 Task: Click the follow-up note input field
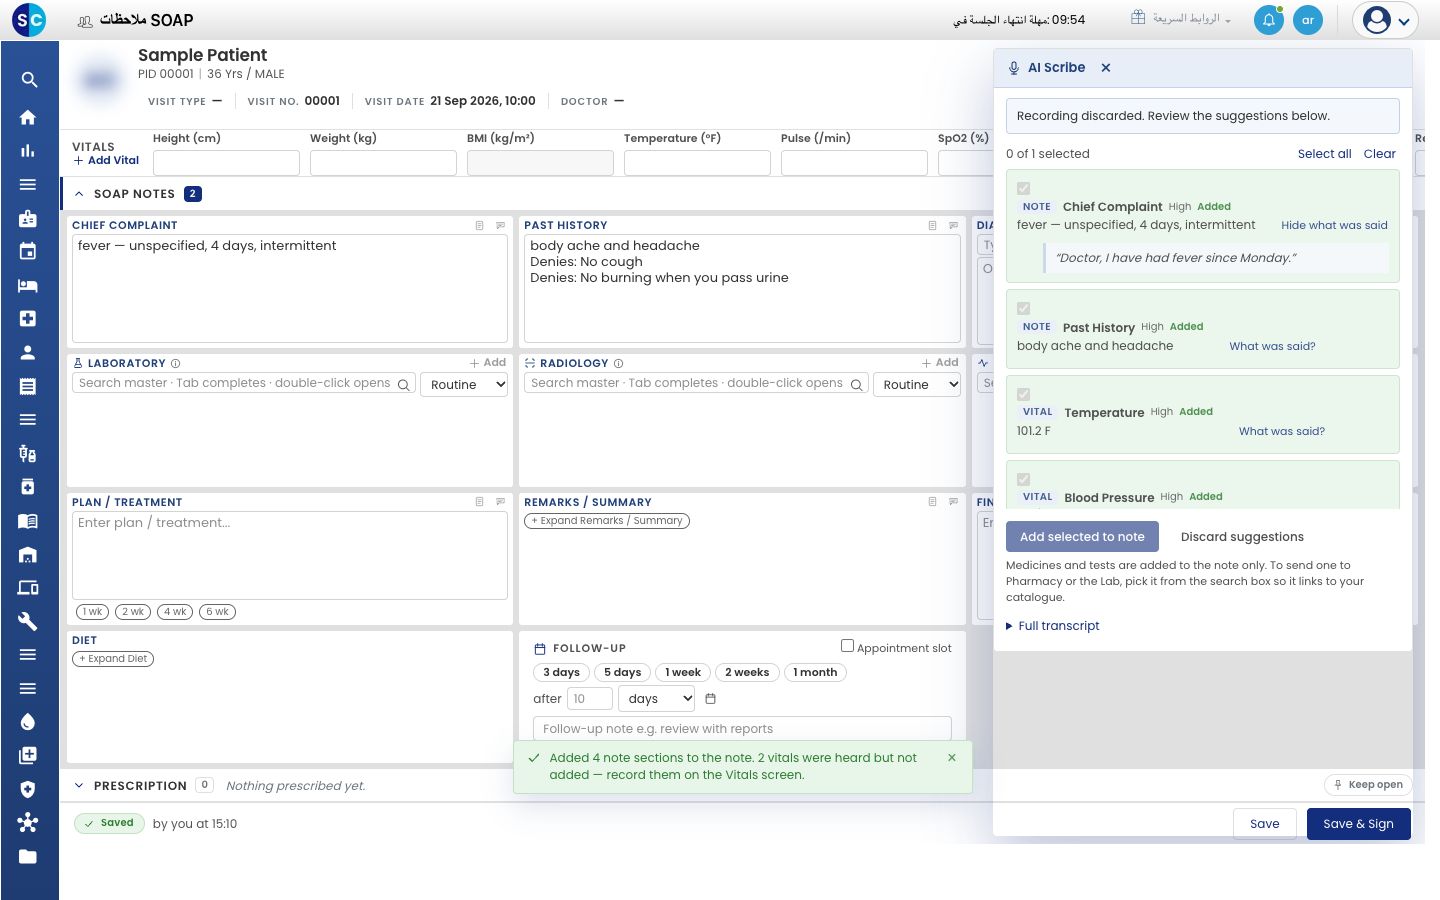[x=742, y=729]
